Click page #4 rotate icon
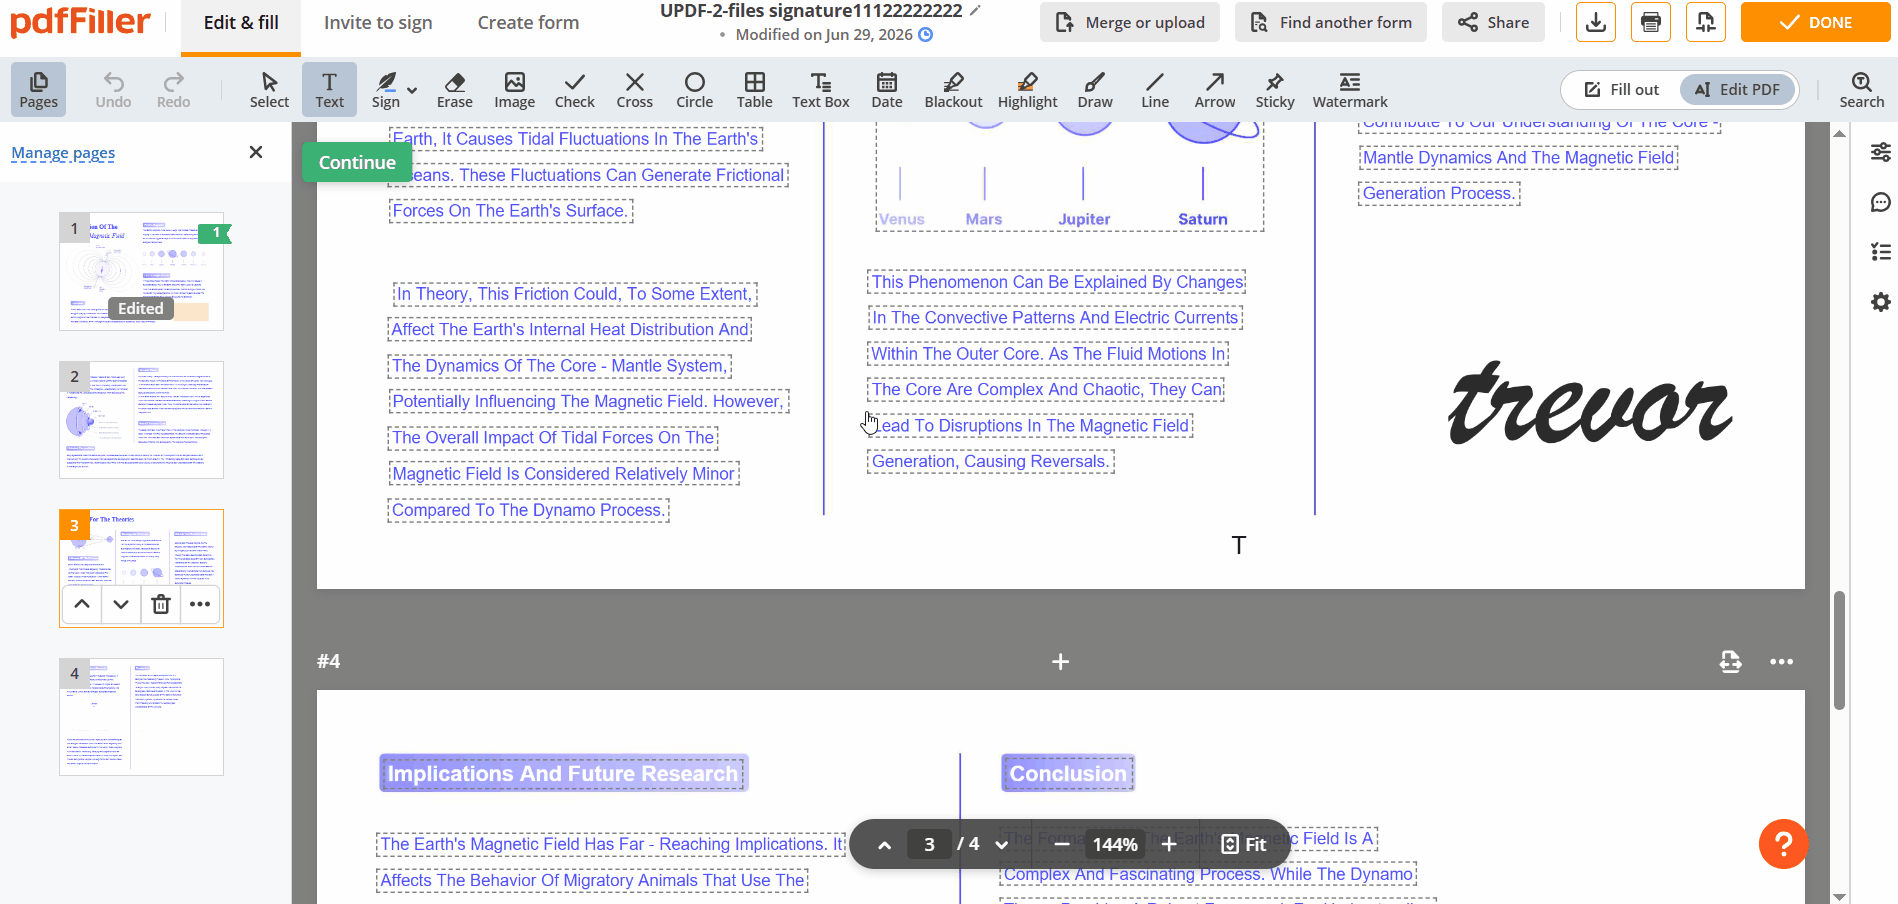 click(x=1731, y=661)
